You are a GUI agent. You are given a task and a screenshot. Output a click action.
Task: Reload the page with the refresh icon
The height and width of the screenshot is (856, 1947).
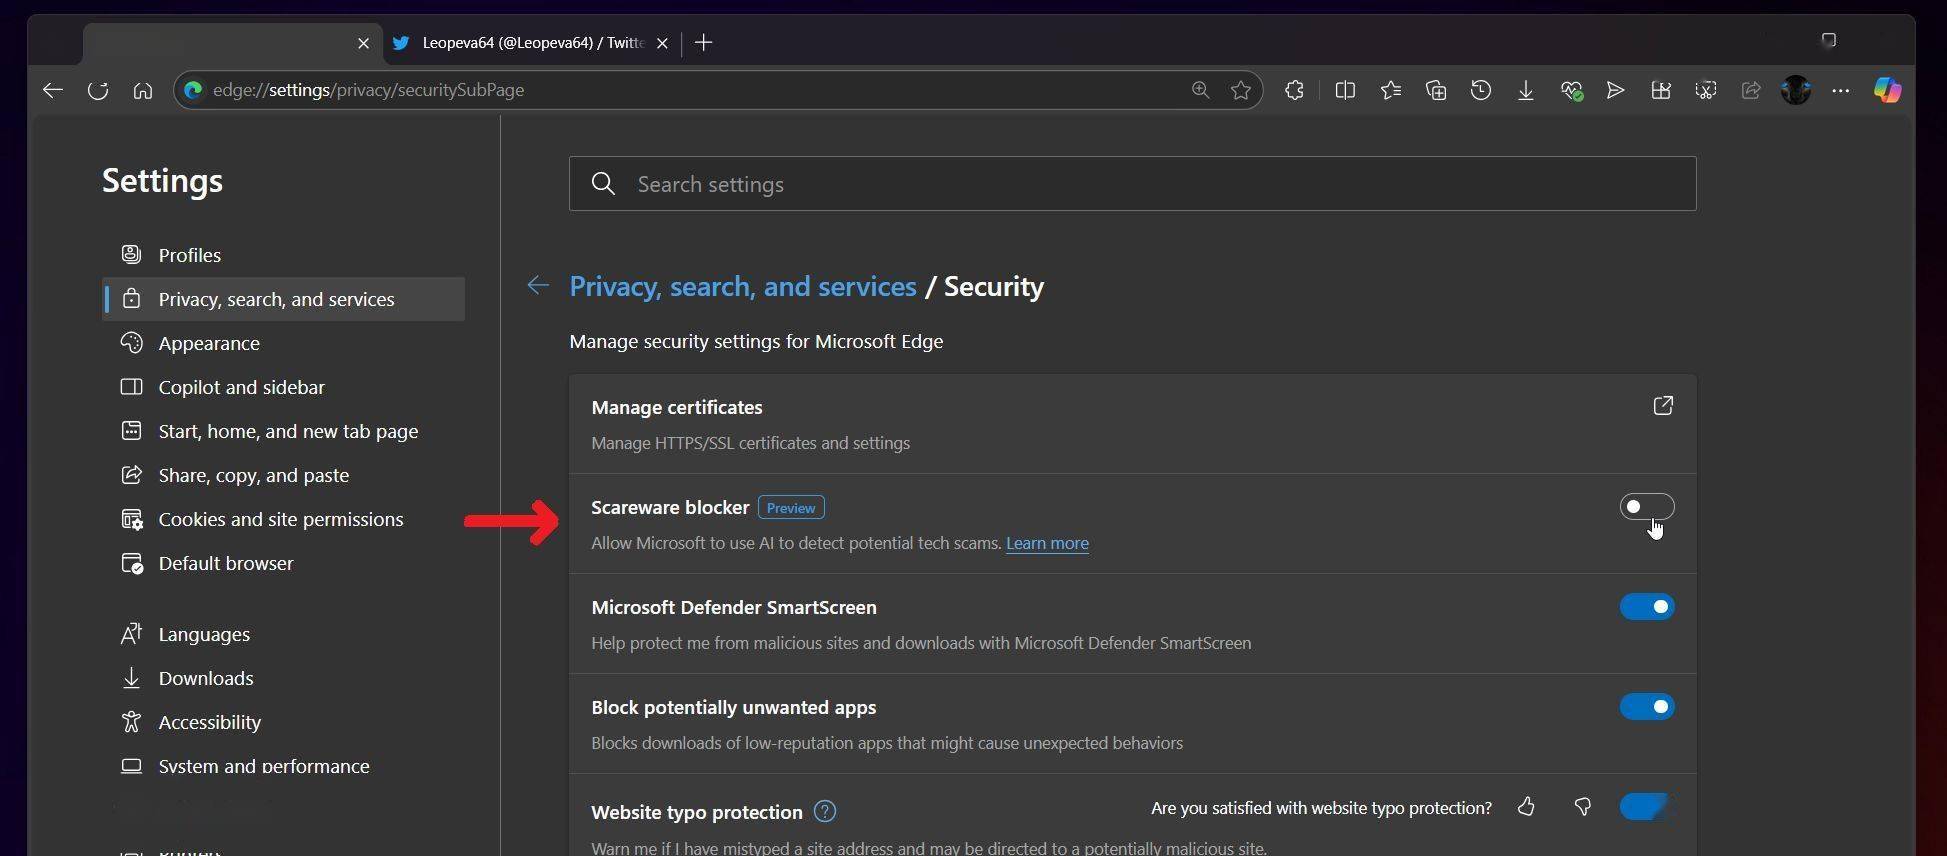coord(98,90)
